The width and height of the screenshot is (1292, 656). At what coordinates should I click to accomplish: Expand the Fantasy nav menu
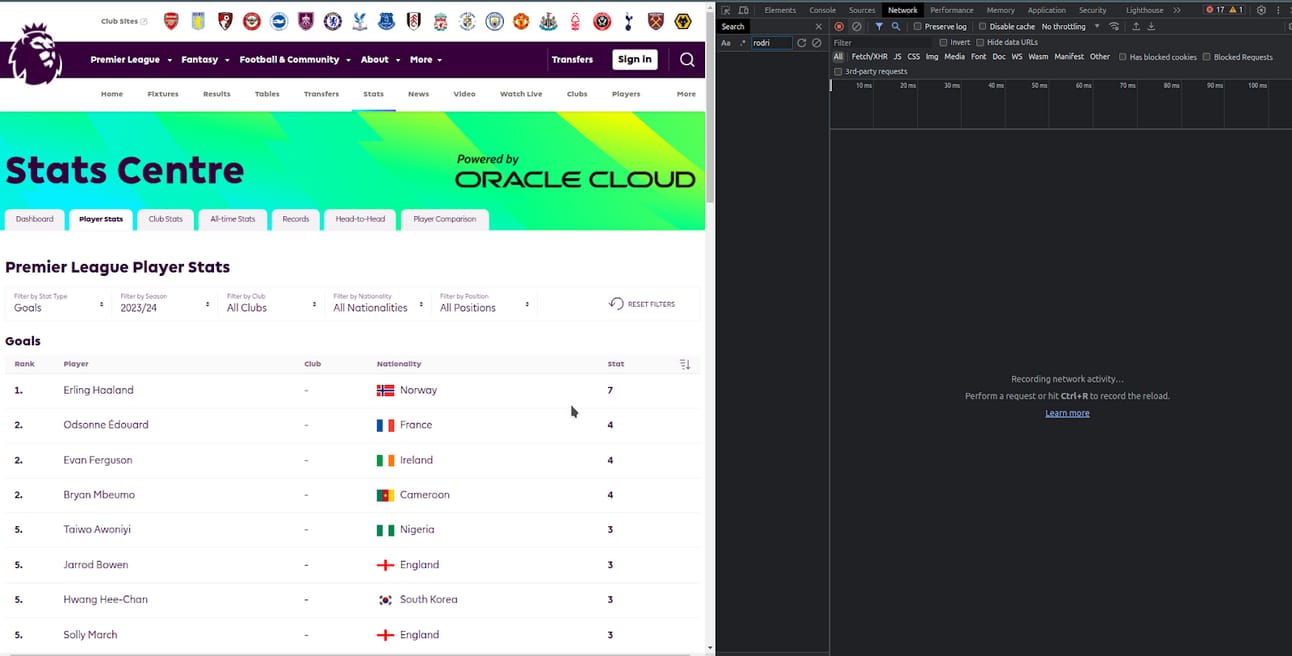[205, 60]
